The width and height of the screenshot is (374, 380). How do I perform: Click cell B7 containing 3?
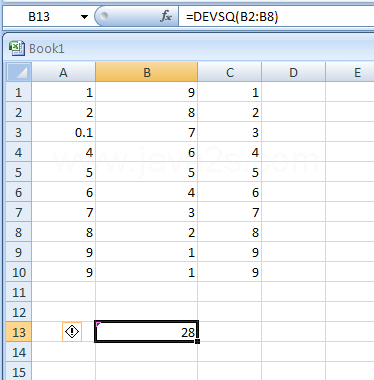click(x=147, y=212)
